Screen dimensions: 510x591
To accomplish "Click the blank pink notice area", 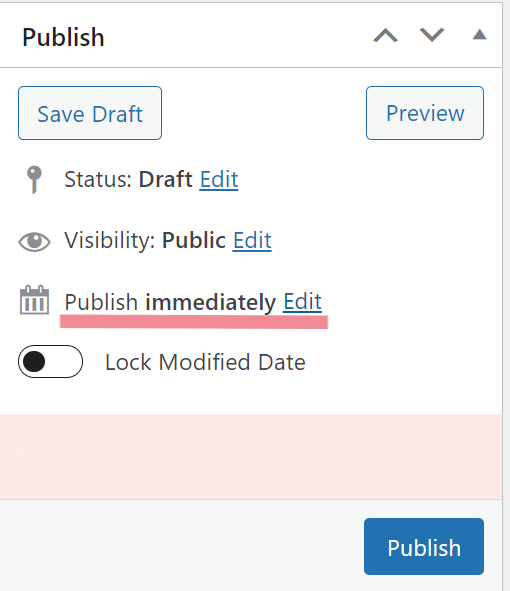I will (251, 457).
